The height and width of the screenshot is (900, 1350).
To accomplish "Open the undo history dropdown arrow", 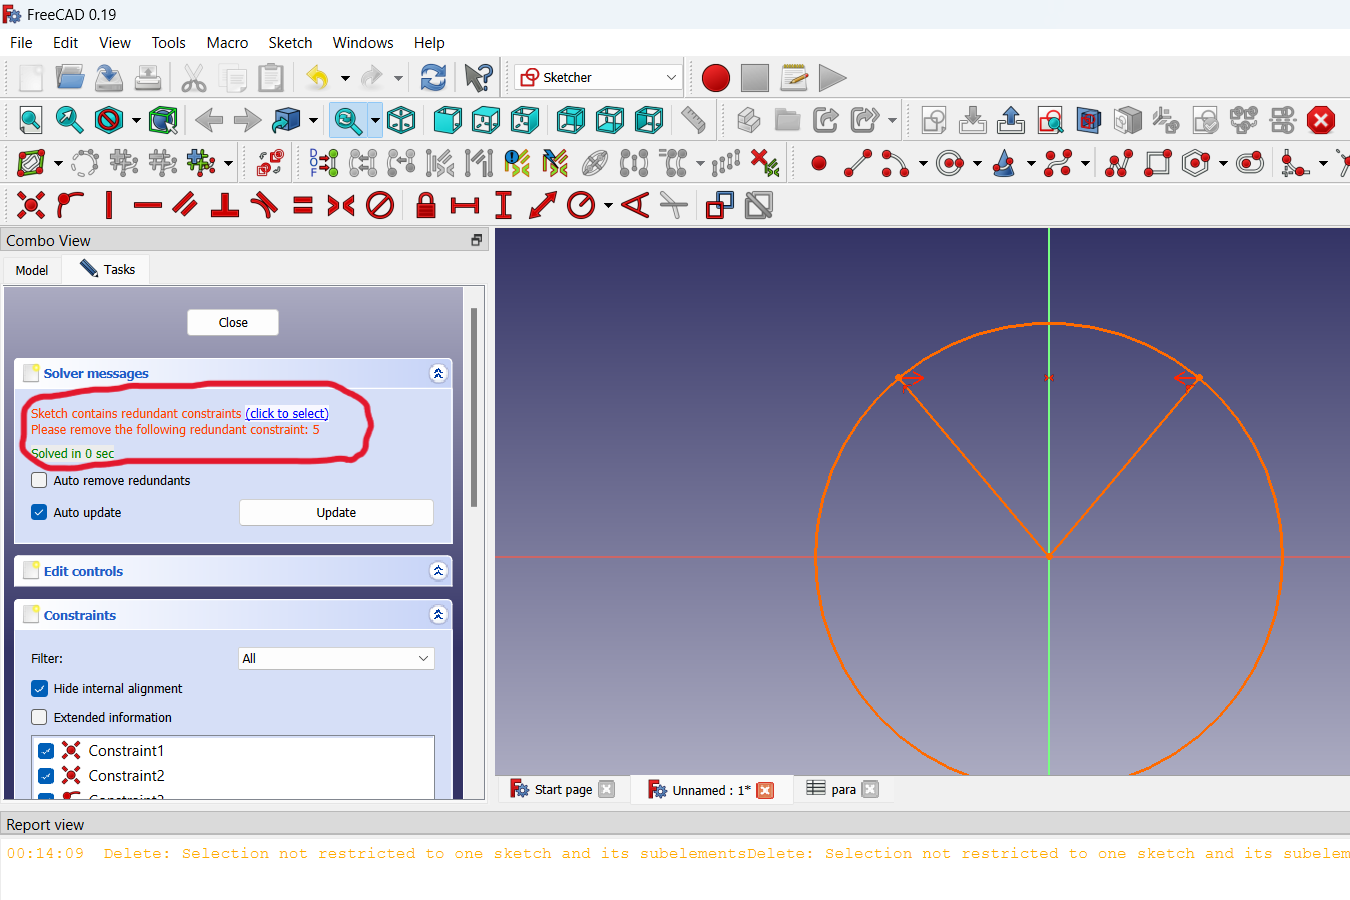I will pyautogui.click(x=345, y=78).
